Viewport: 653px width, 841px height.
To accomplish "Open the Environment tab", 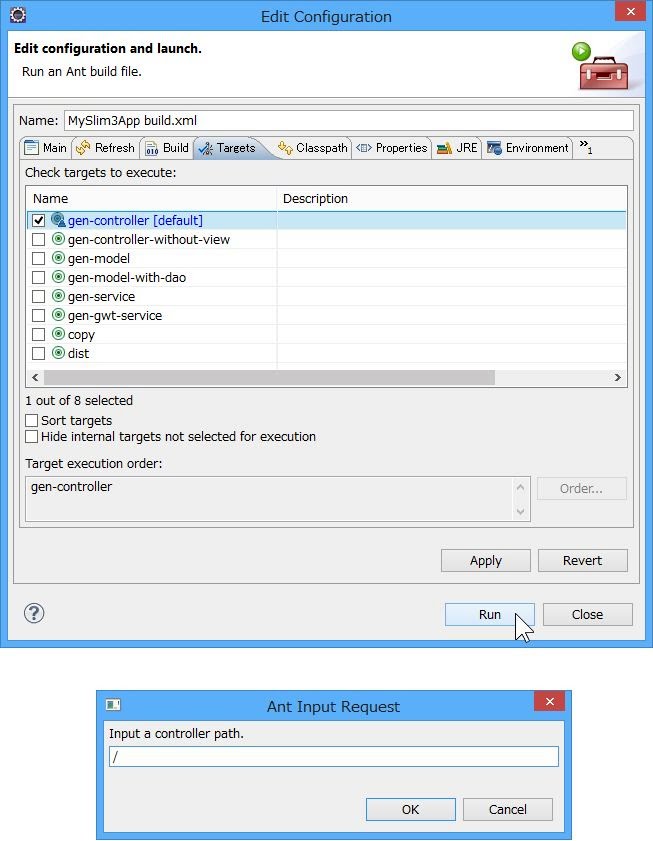I will [x=527, y=148].
